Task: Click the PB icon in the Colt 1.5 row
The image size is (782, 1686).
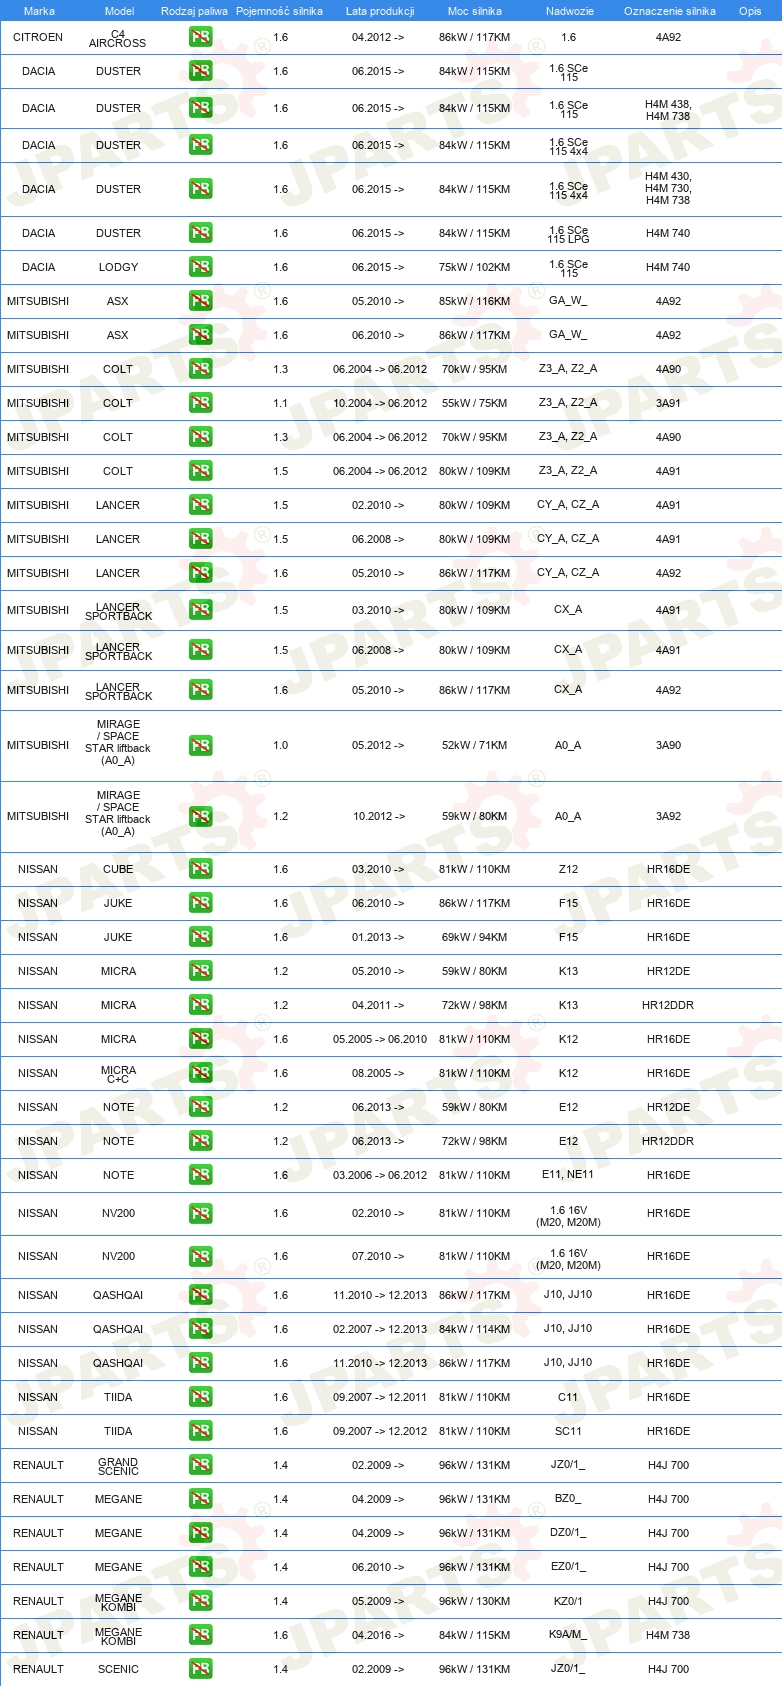Action: point(200,471)
